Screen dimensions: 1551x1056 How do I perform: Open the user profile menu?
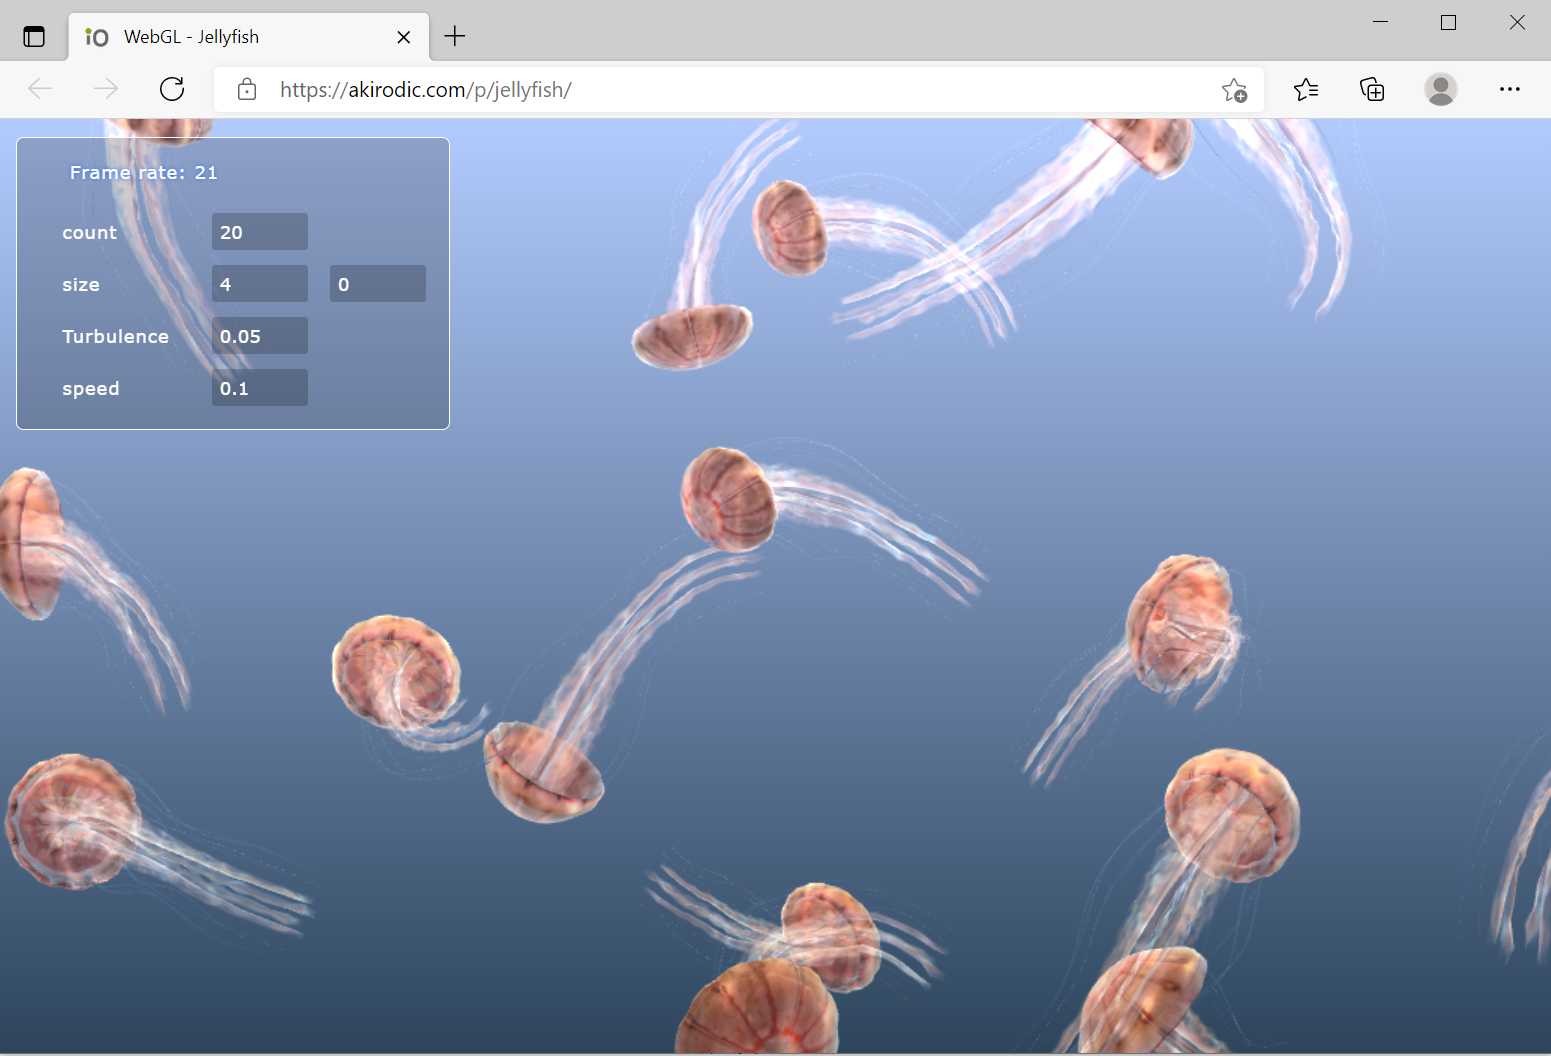pyautogui.click(x=1441, y=89)
